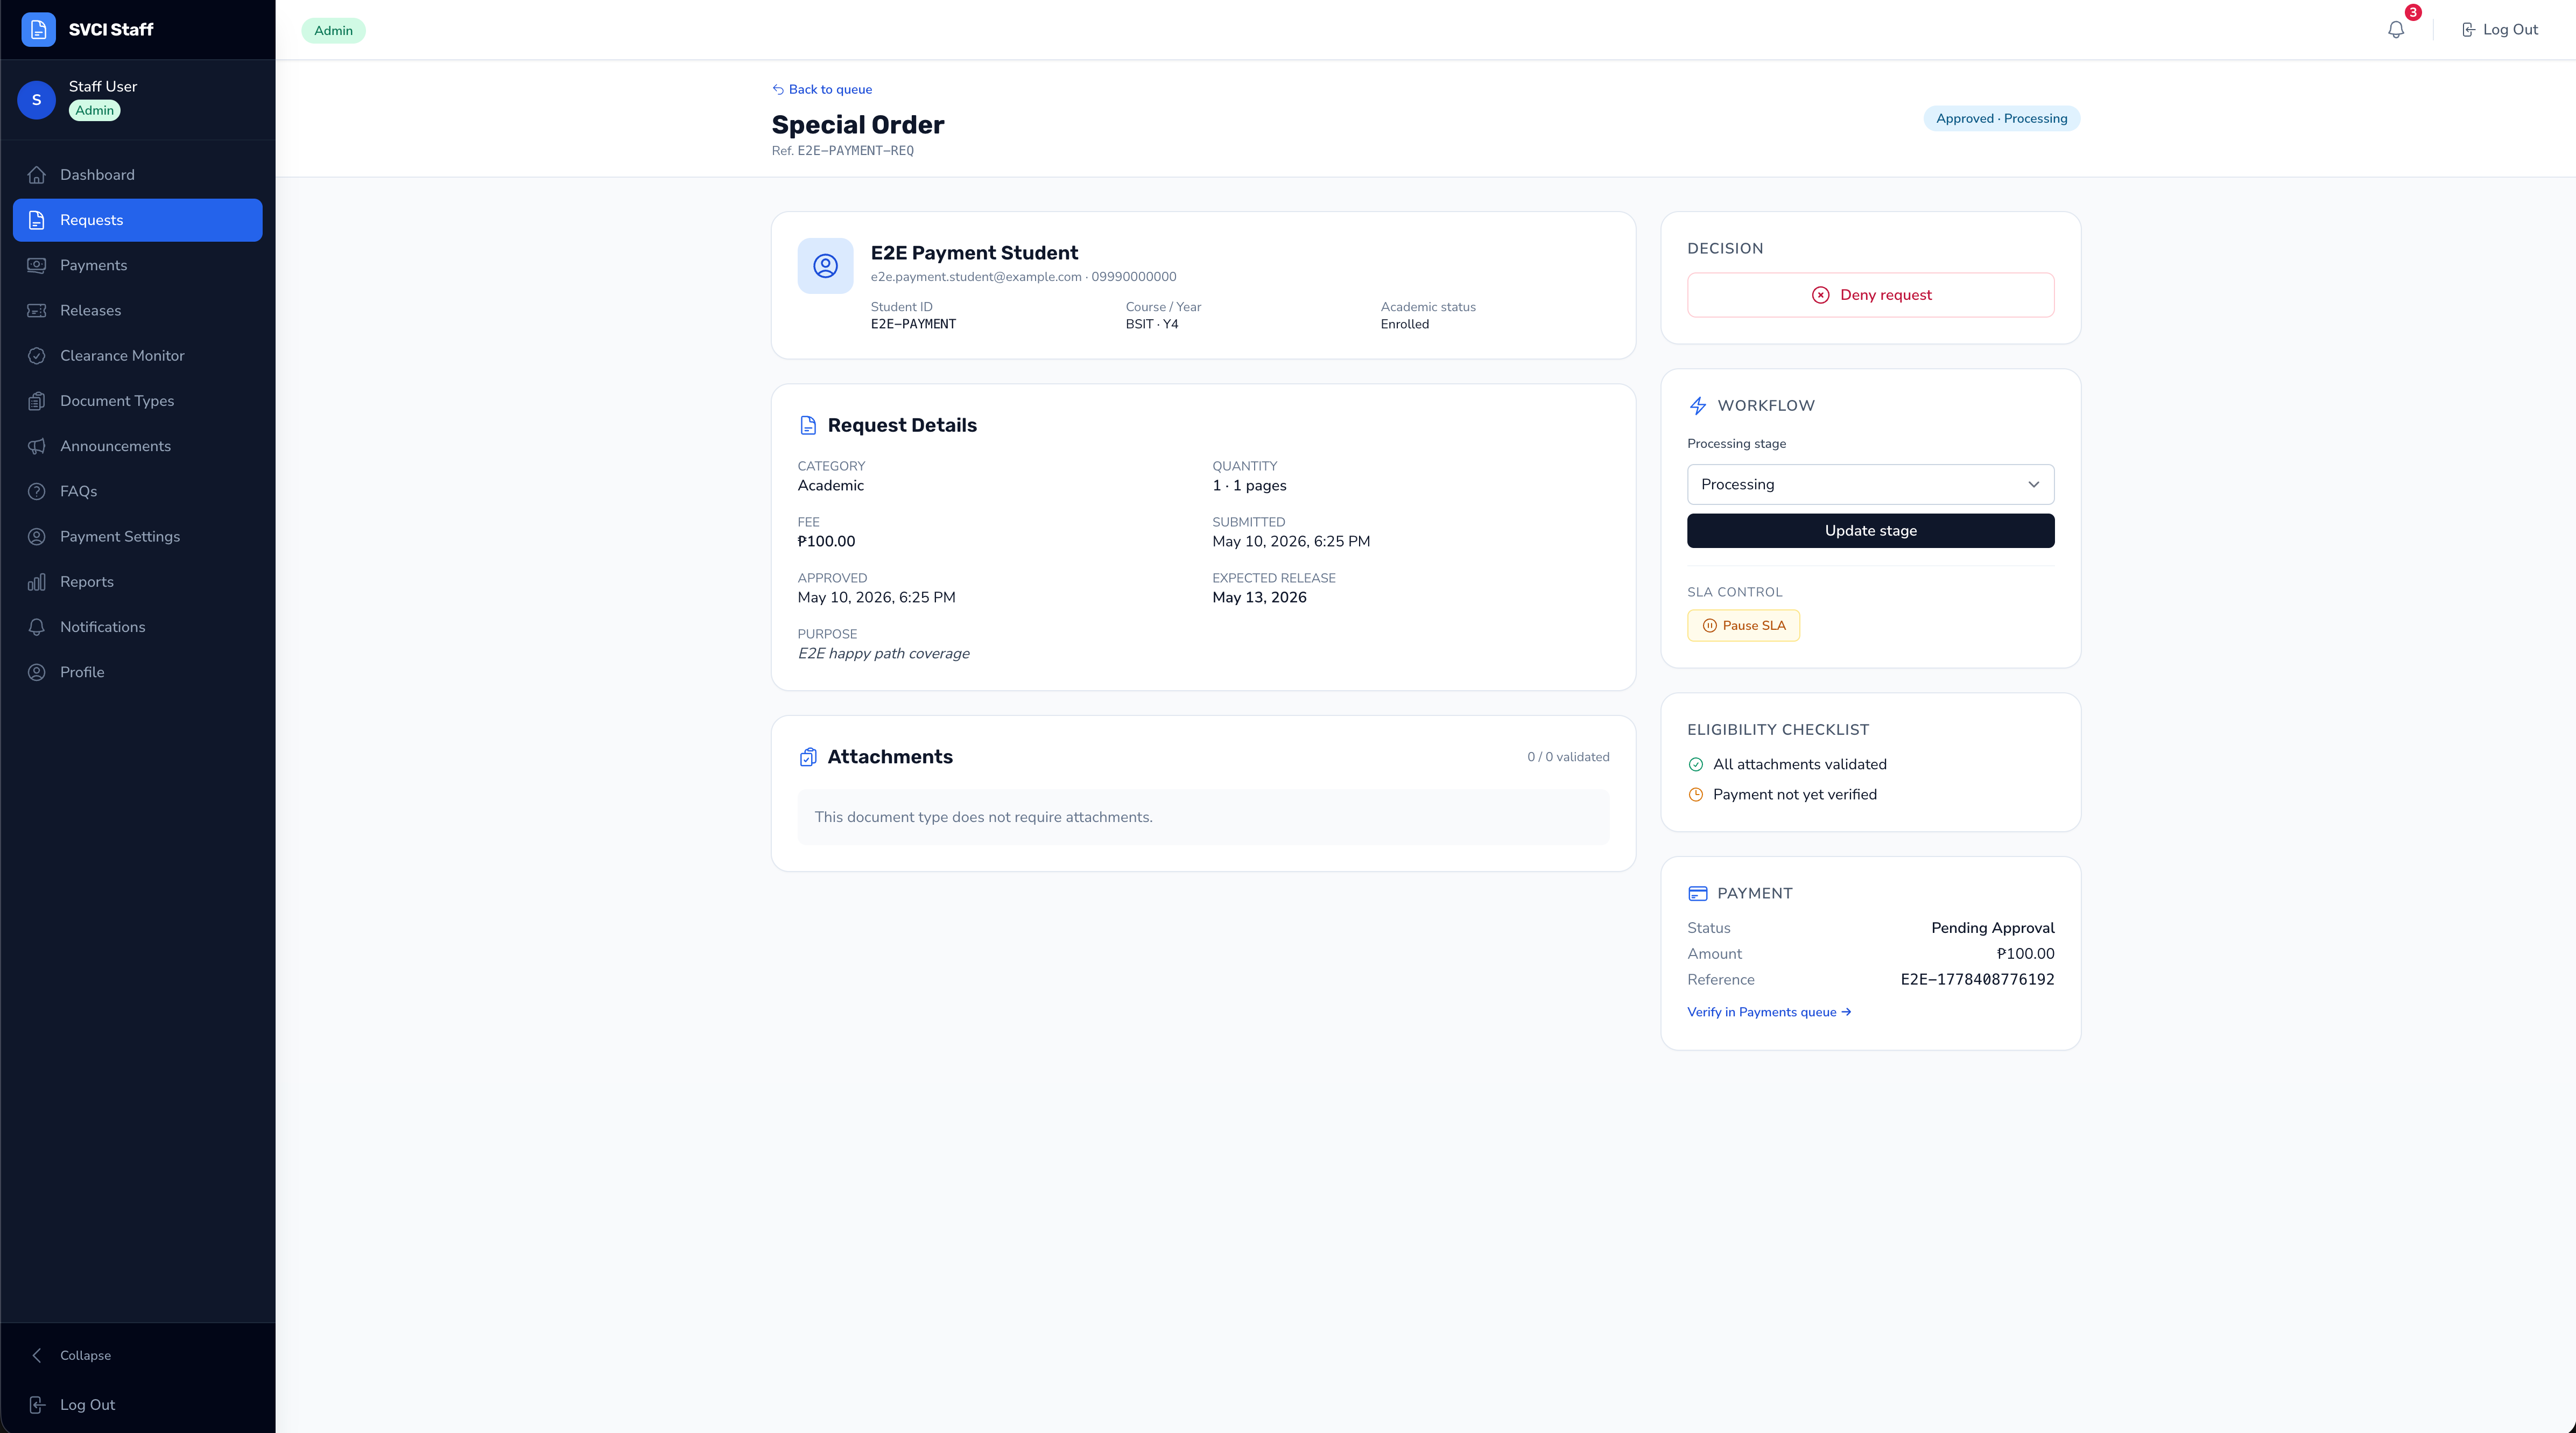Open the notification bell with badge 3
The height and width of the screenshot is (1433, 2576).
pos(2396,29)
